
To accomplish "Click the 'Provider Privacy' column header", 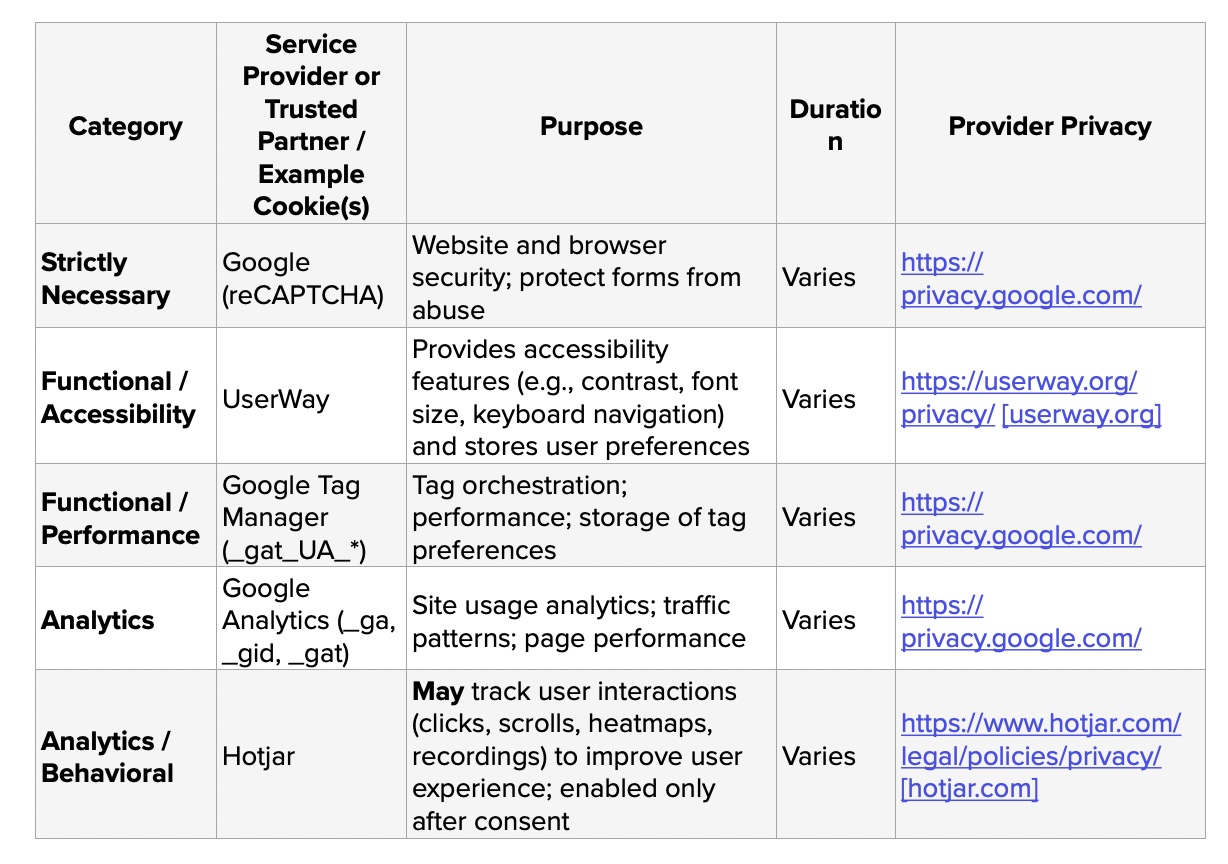I will point(1049,126).
